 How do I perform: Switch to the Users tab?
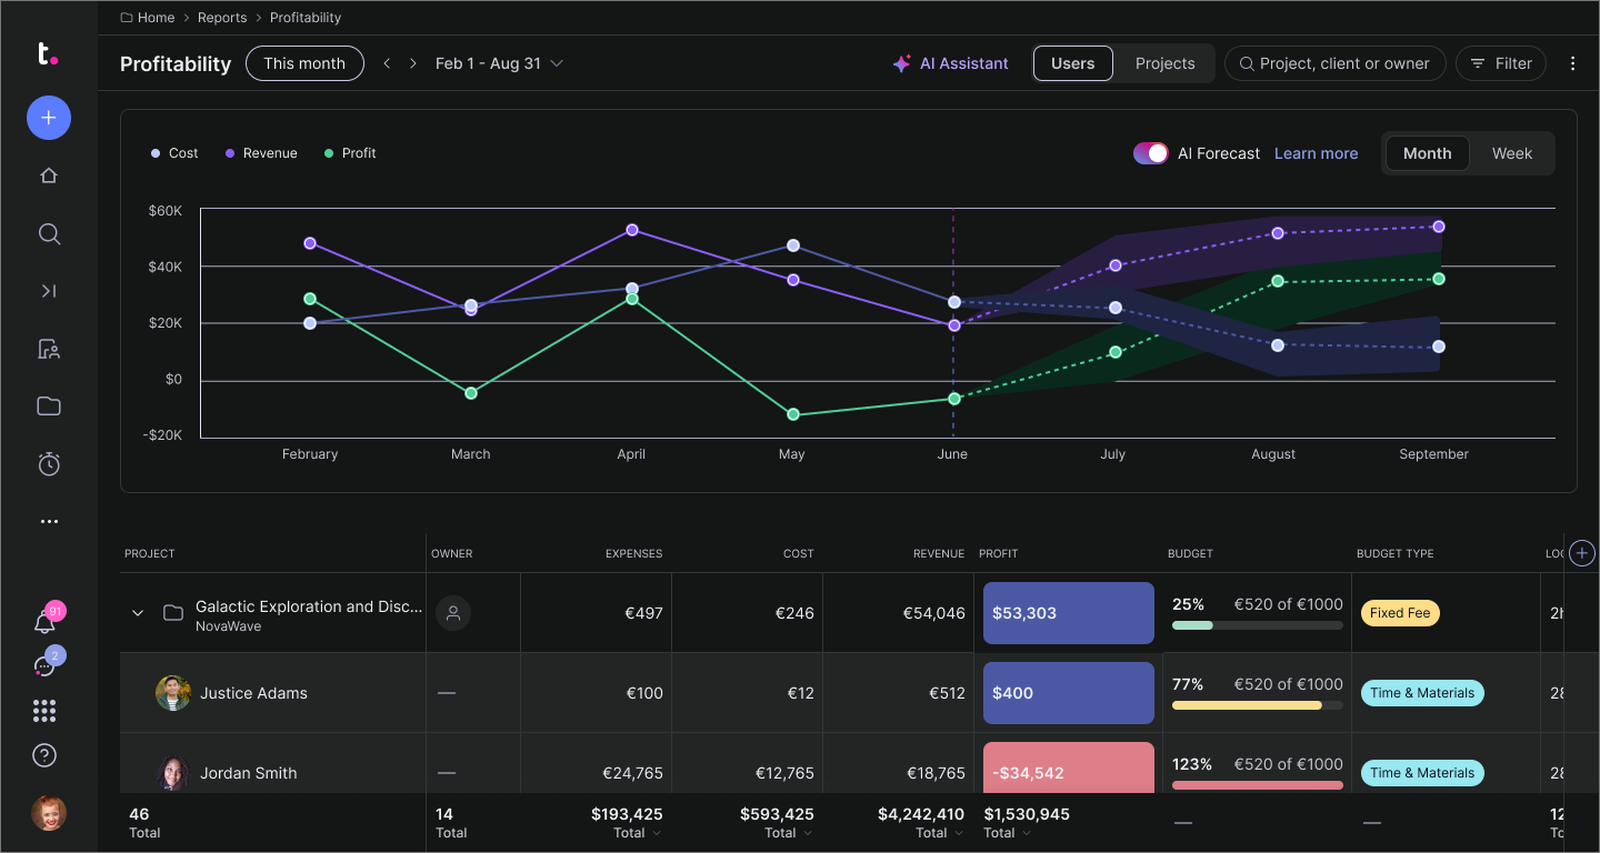click(x=1073, y=63)
